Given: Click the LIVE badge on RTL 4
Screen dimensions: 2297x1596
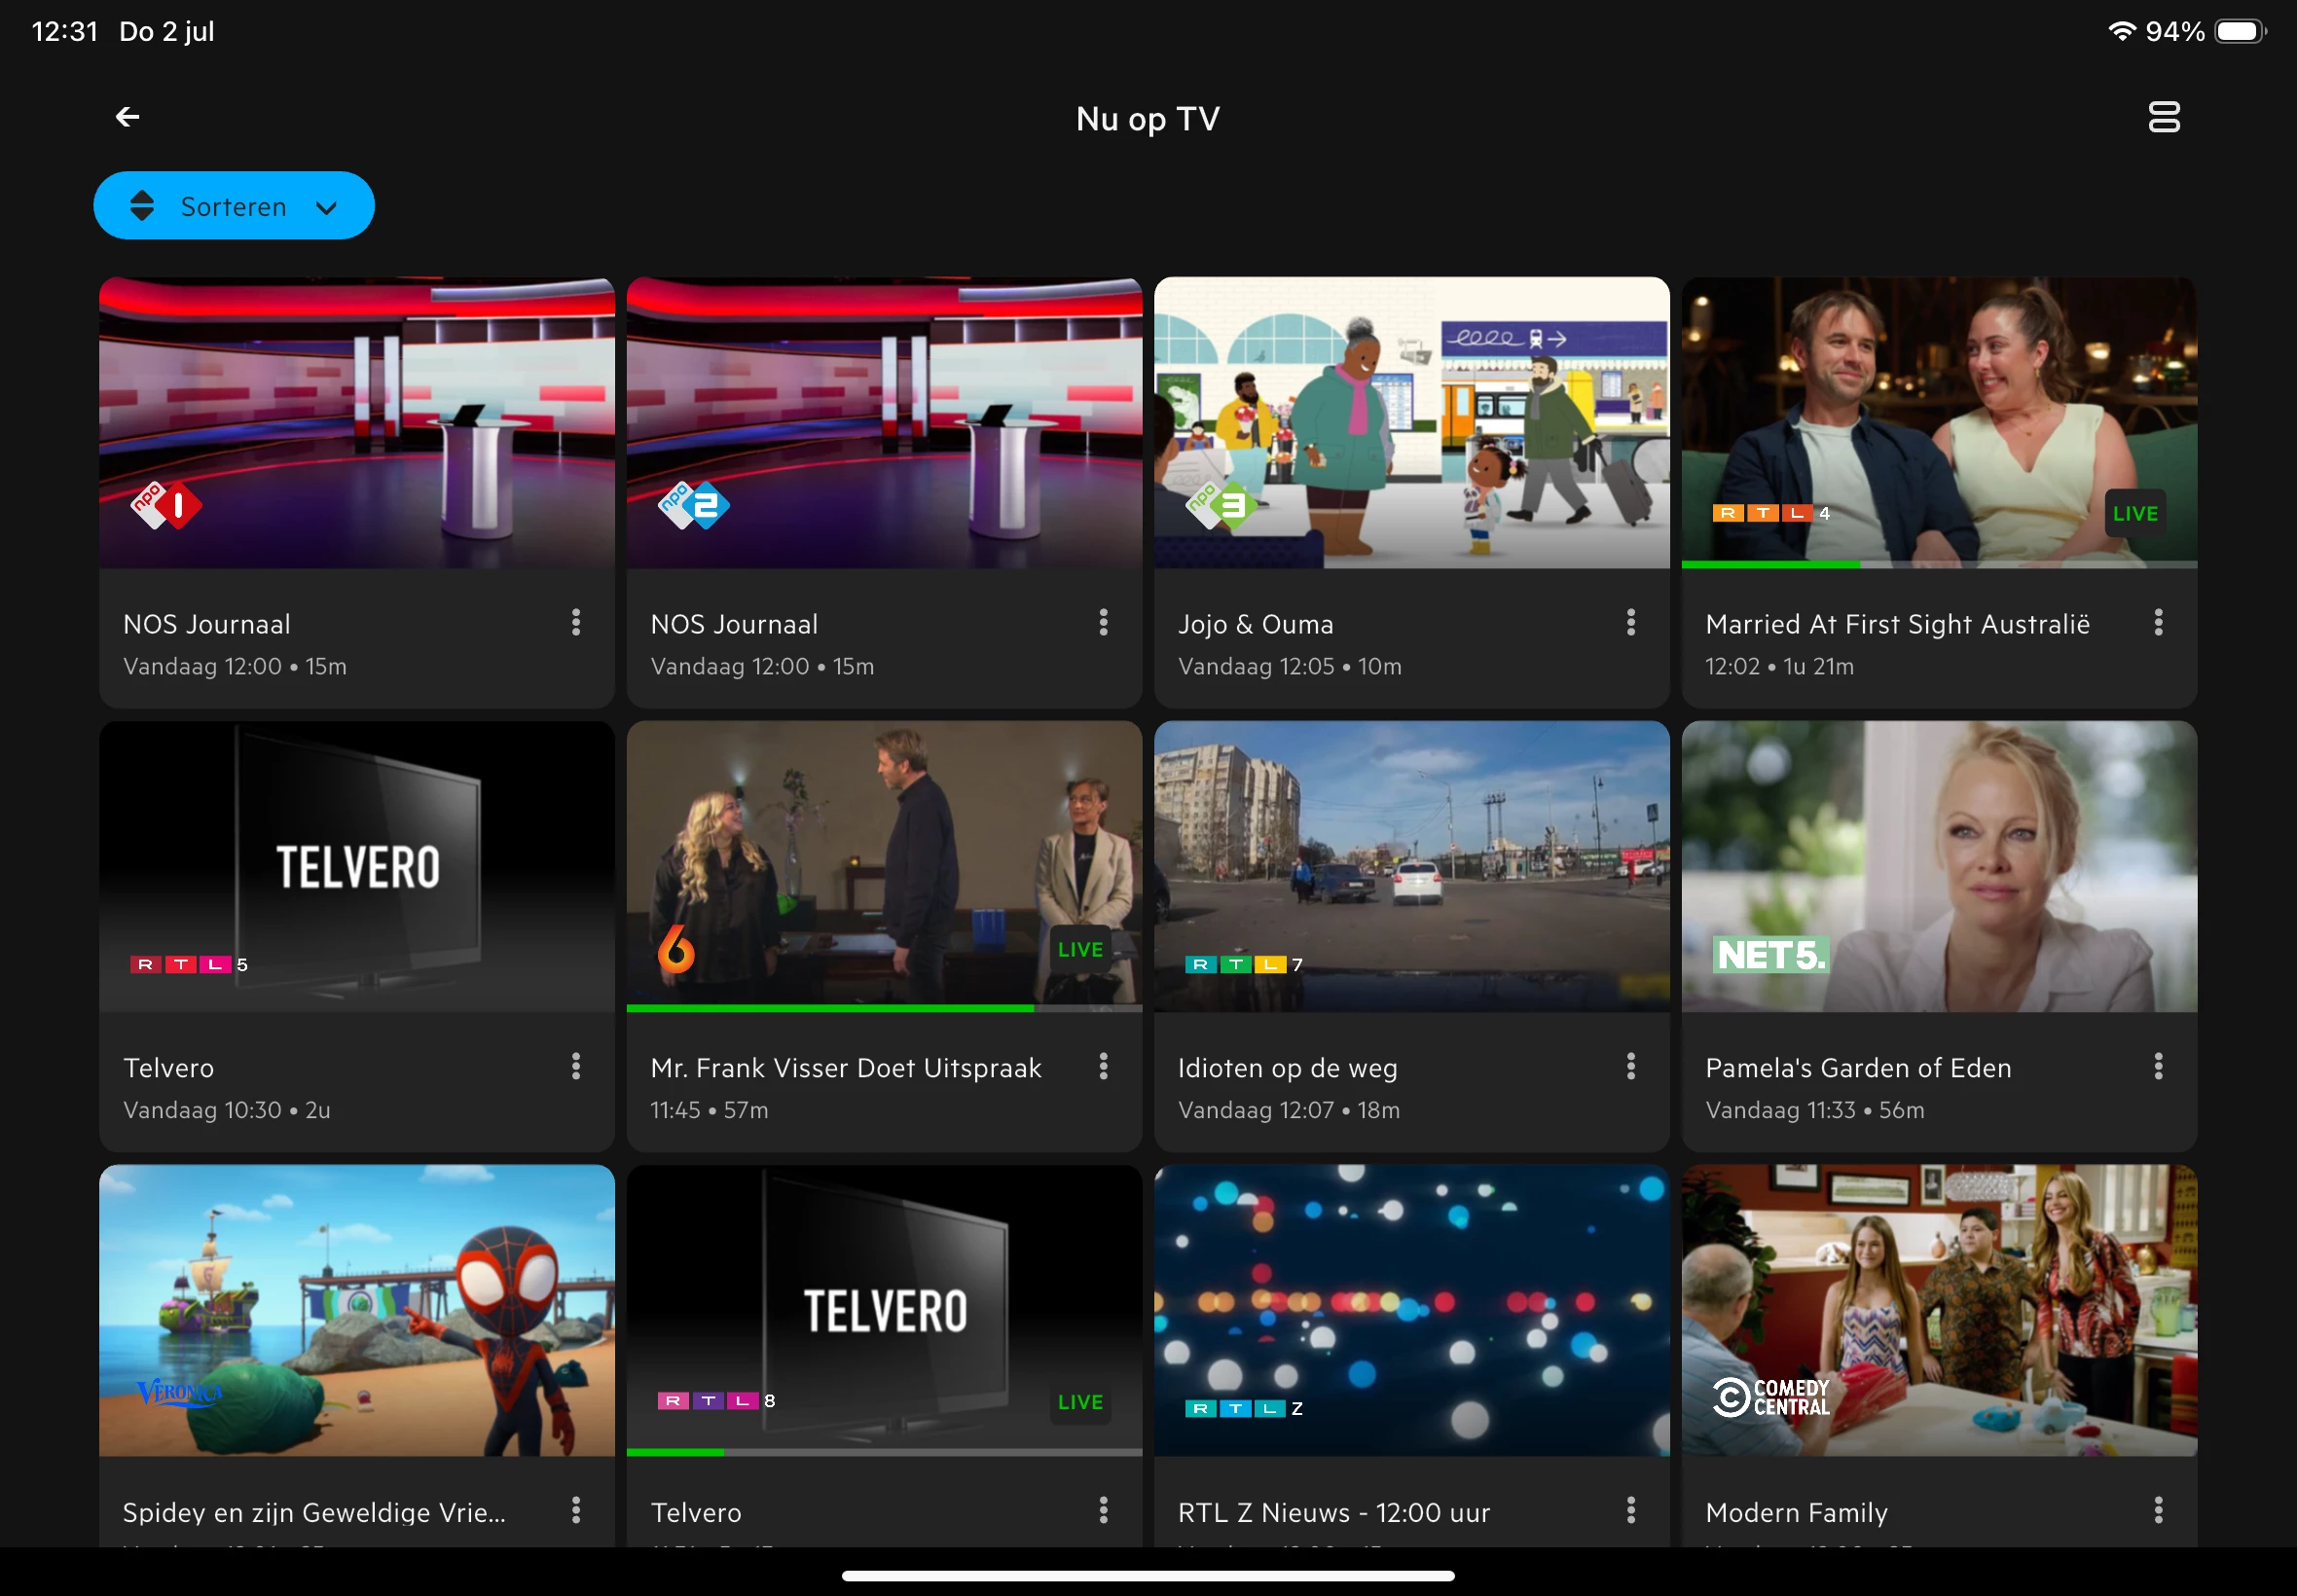Looking at the screenshot, I should [x=2135, y=514].
